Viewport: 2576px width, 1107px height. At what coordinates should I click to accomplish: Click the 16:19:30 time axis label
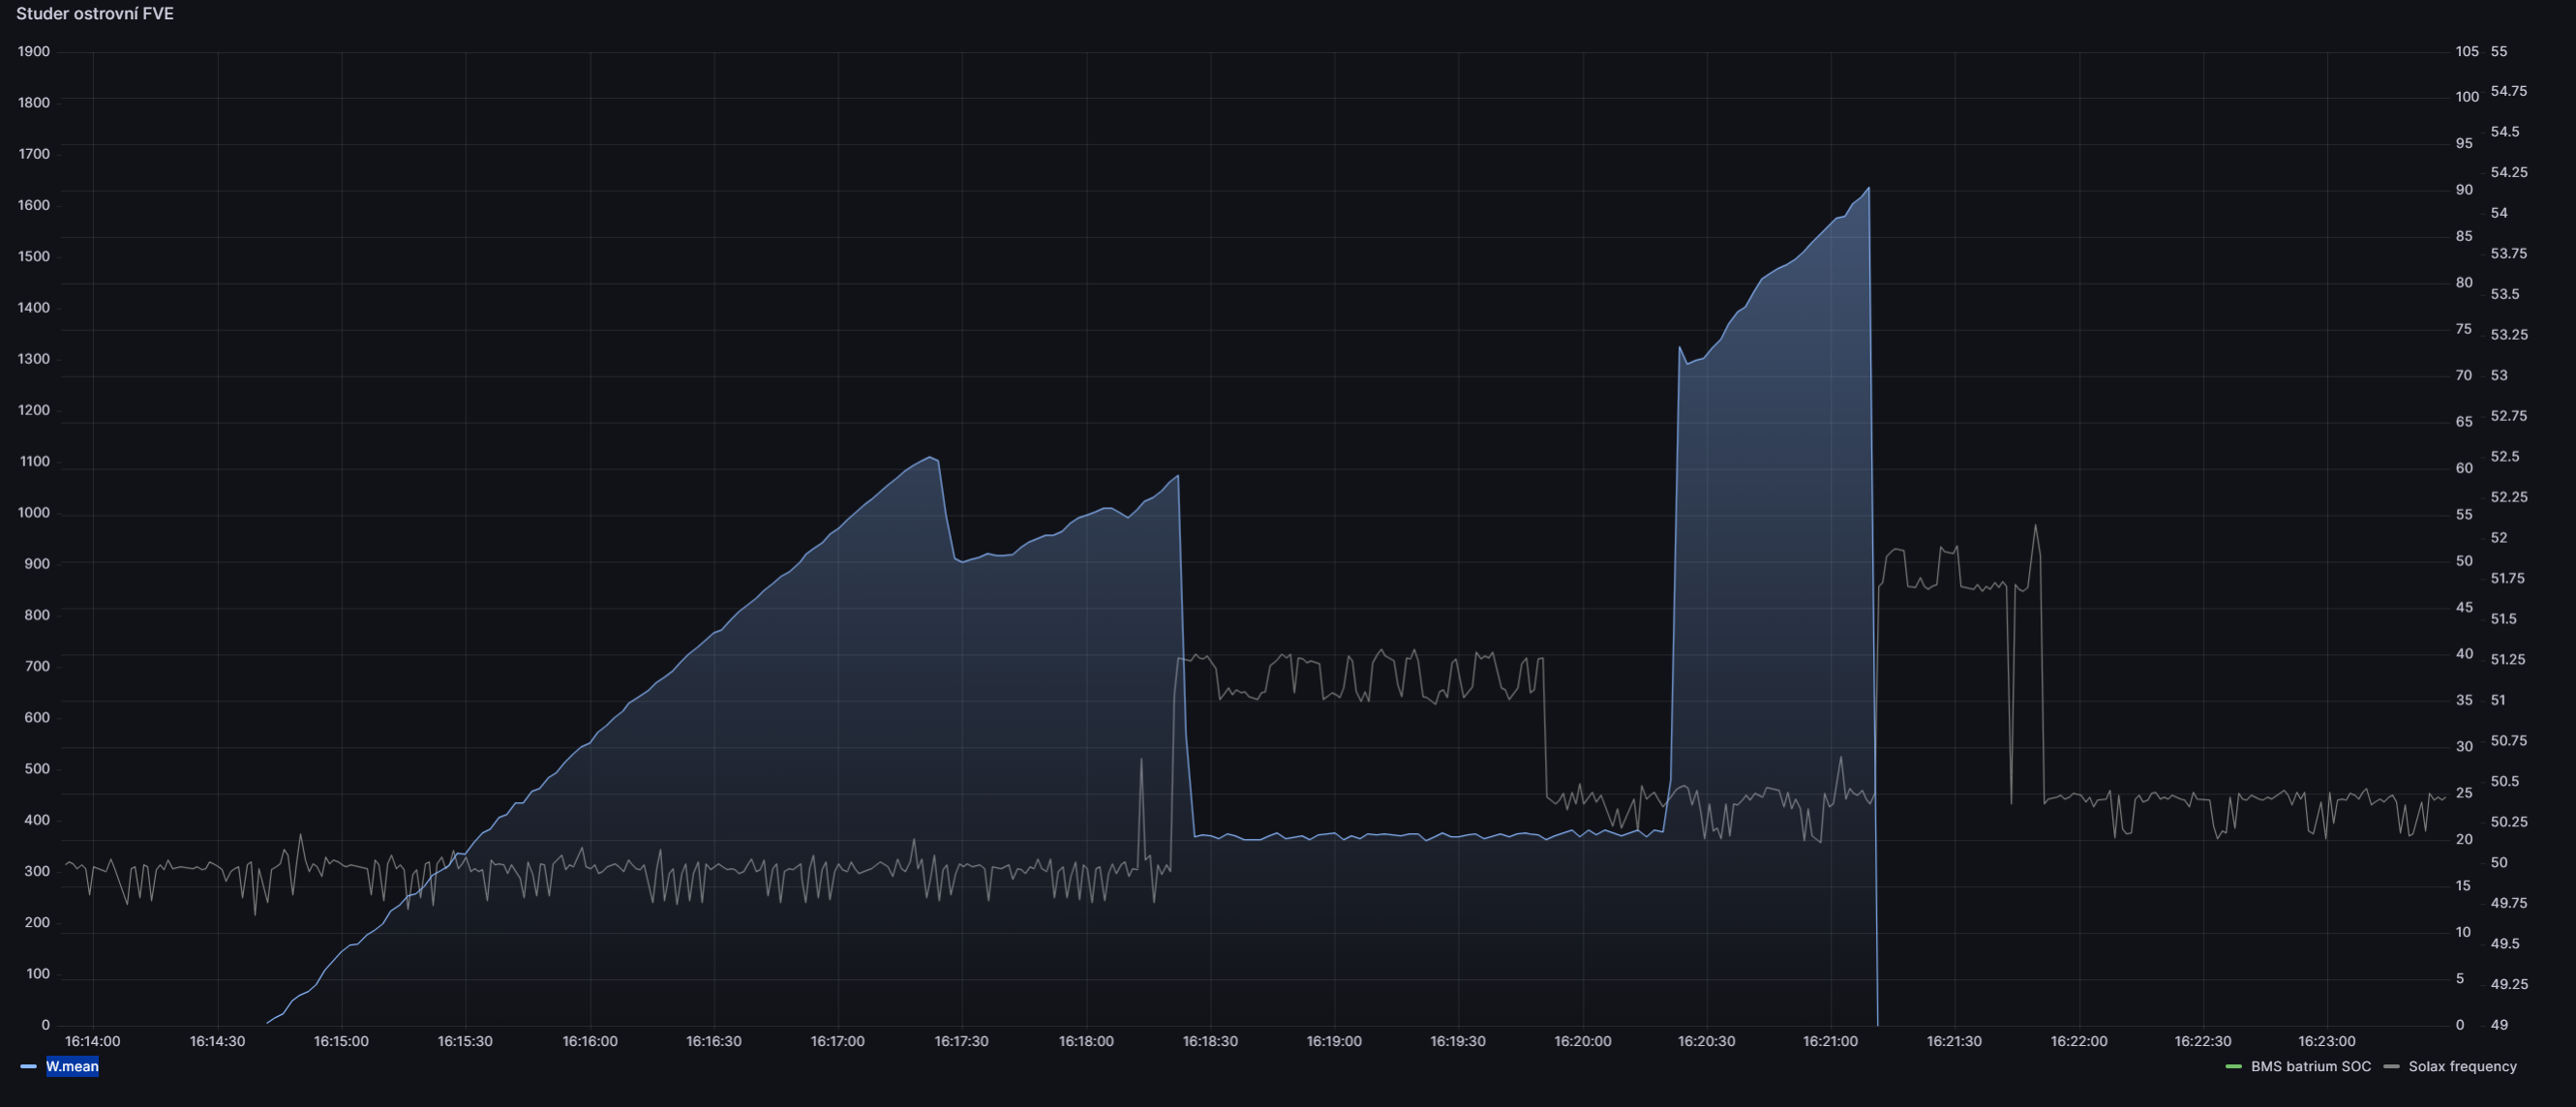(x=1458, y=1041)
